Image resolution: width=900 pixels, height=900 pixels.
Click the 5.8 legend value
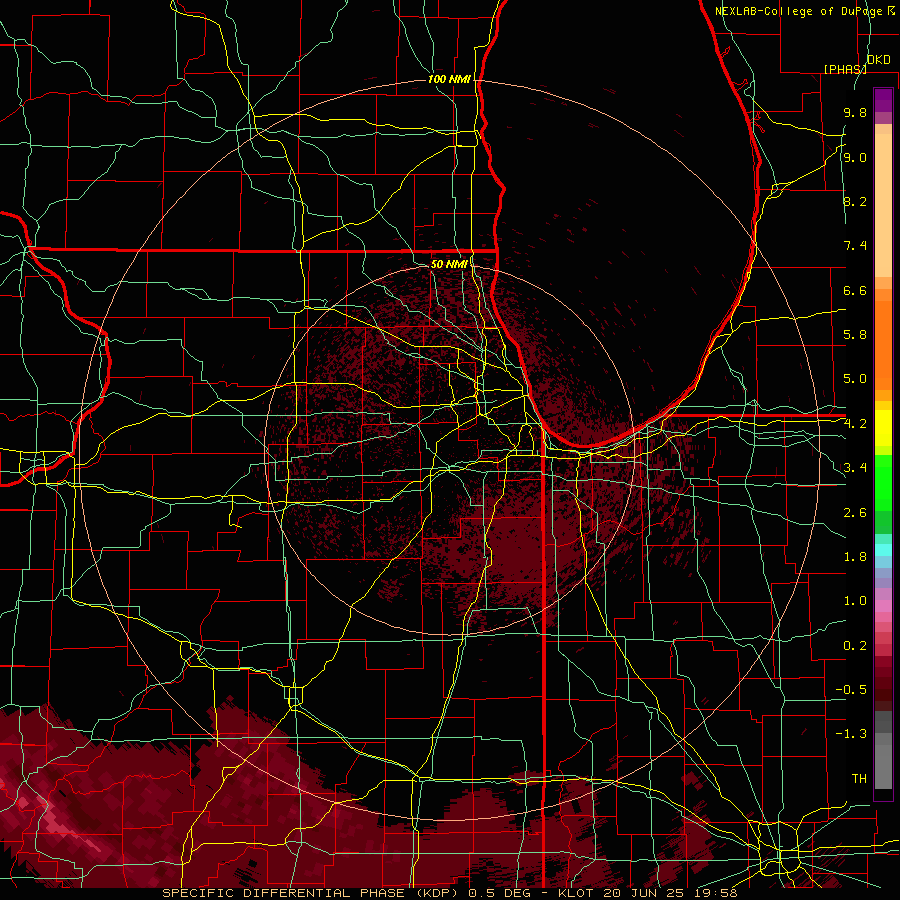855,335
